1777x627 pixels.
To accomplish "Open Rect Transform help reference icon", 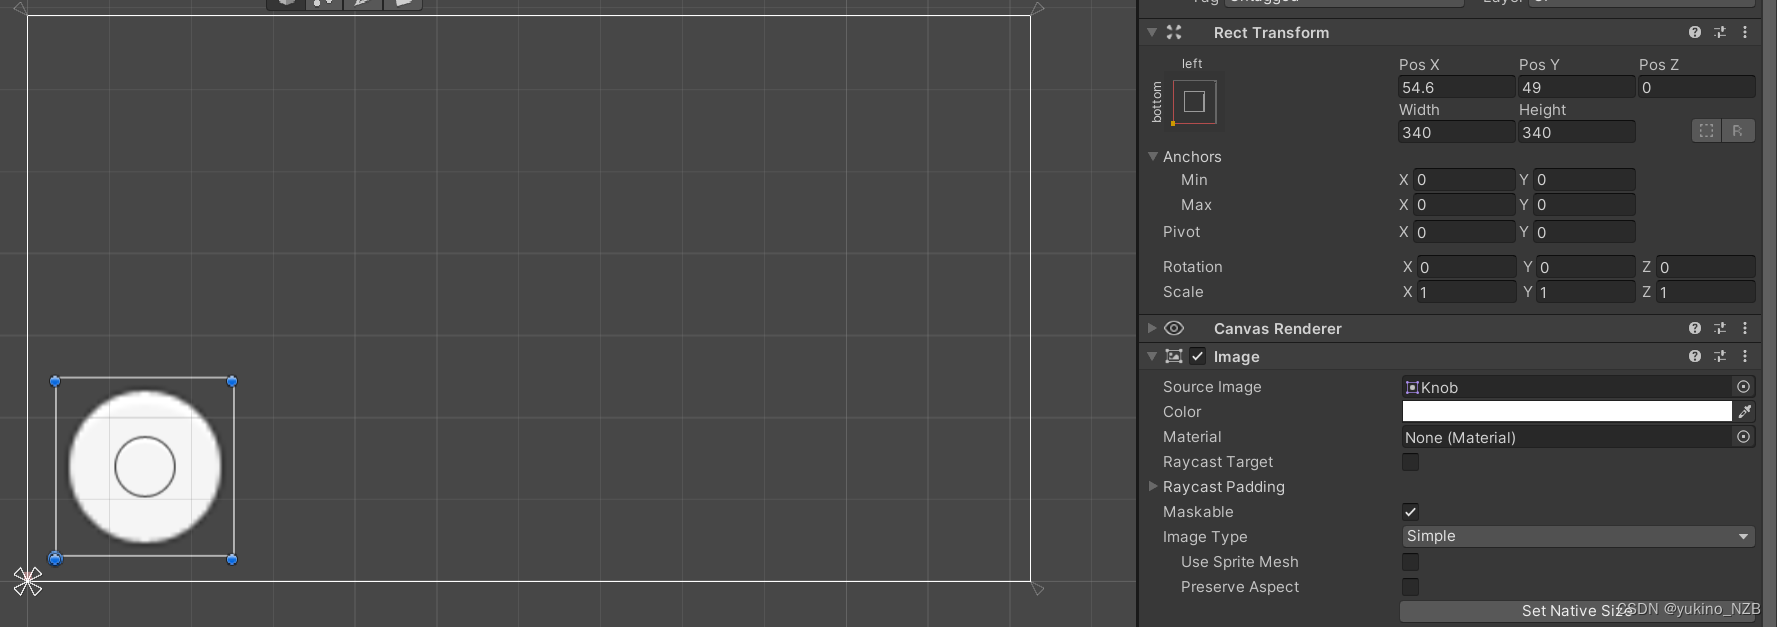I will pyautogui.click(x=1695, y=32).
